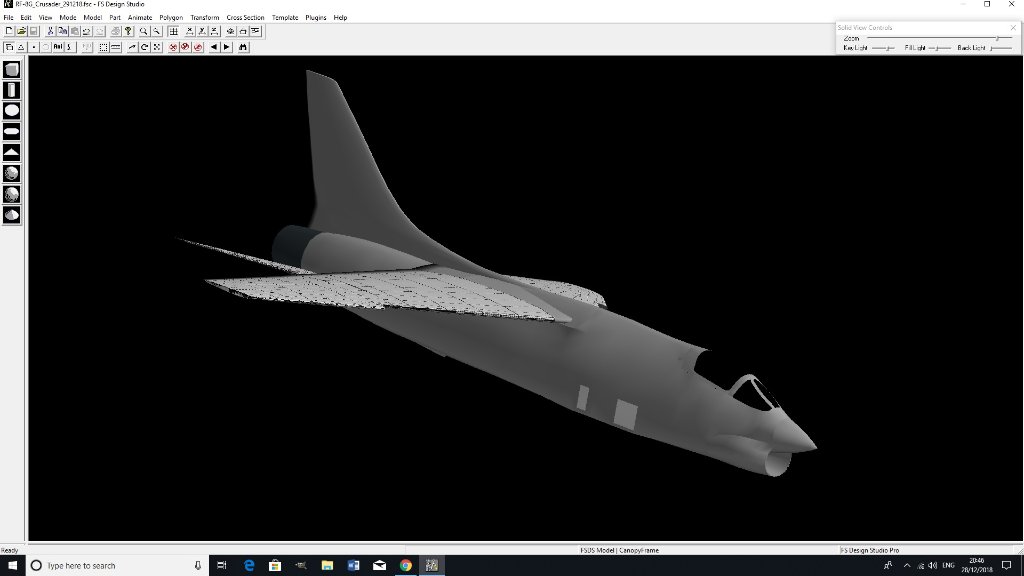The height and width of the screenshot is (576, 1024).
Task: Open the Polygon menu
Action: coord(171,18)
